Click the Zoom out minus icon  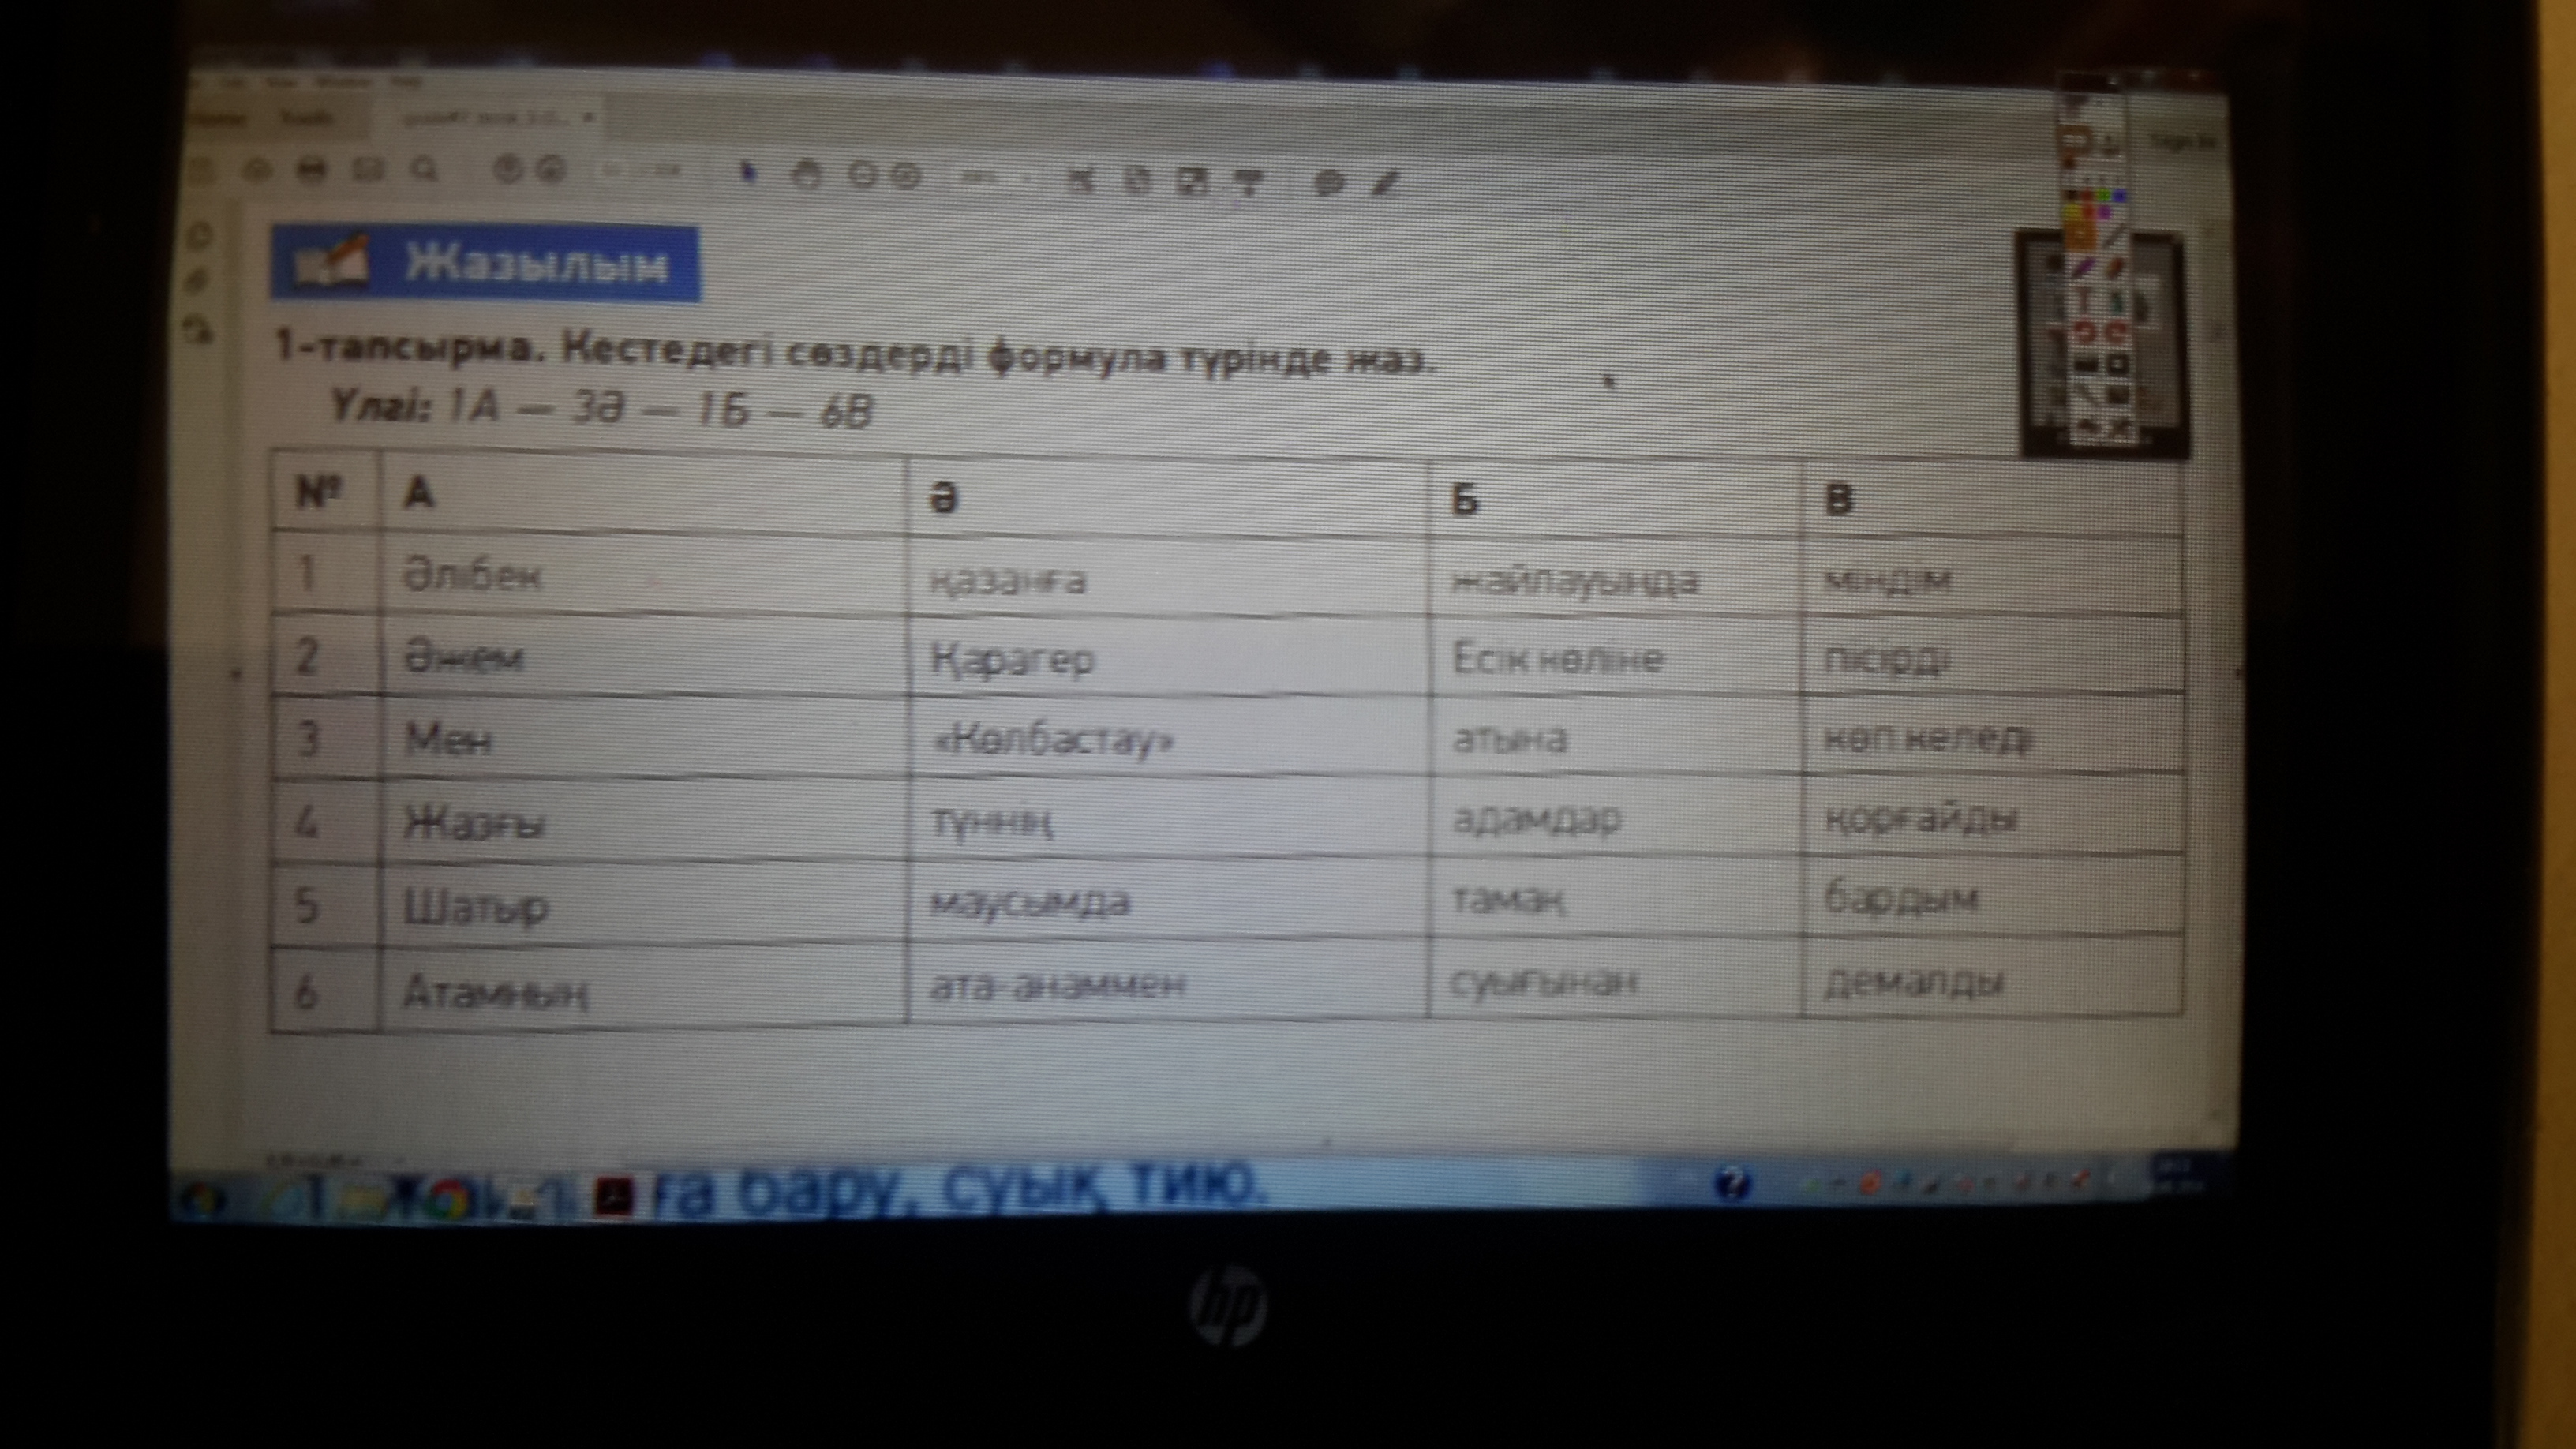click(862, 177)
